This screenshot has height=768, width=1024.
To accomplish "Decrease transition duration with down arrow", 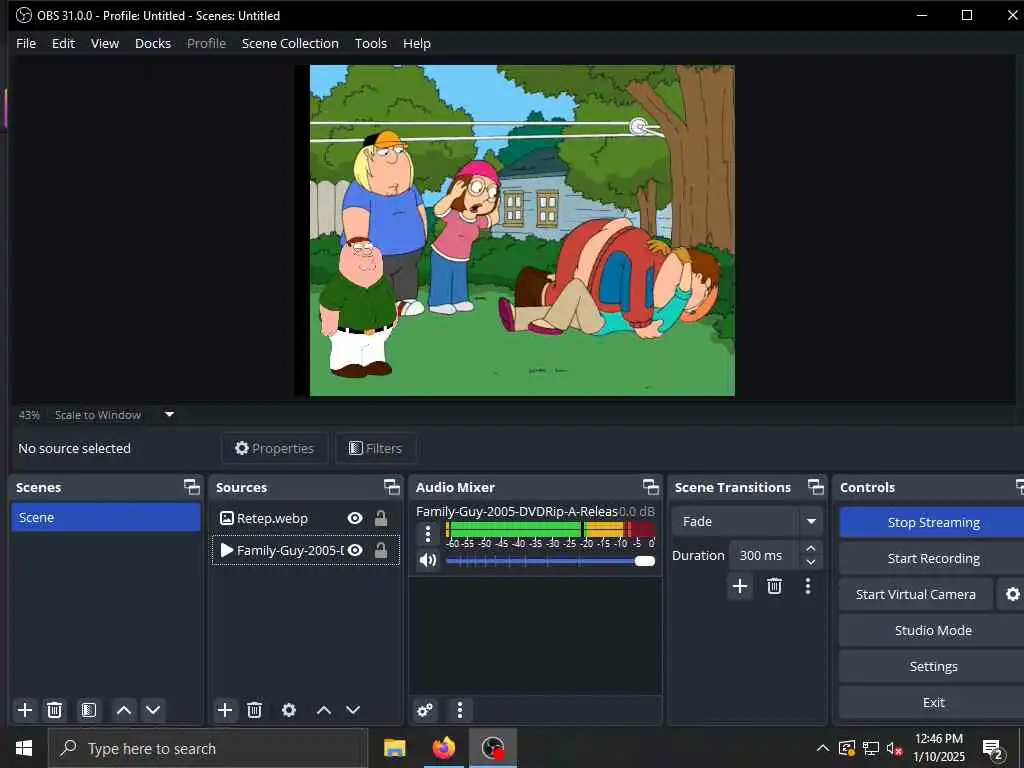I will coord(810,562).
